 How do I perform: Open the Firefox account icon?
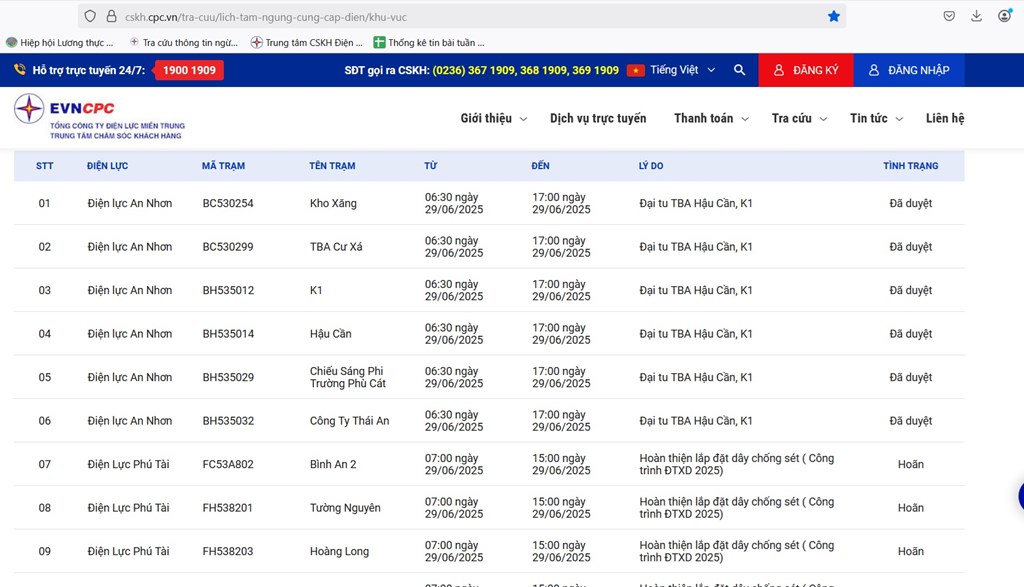point(1006,16)
